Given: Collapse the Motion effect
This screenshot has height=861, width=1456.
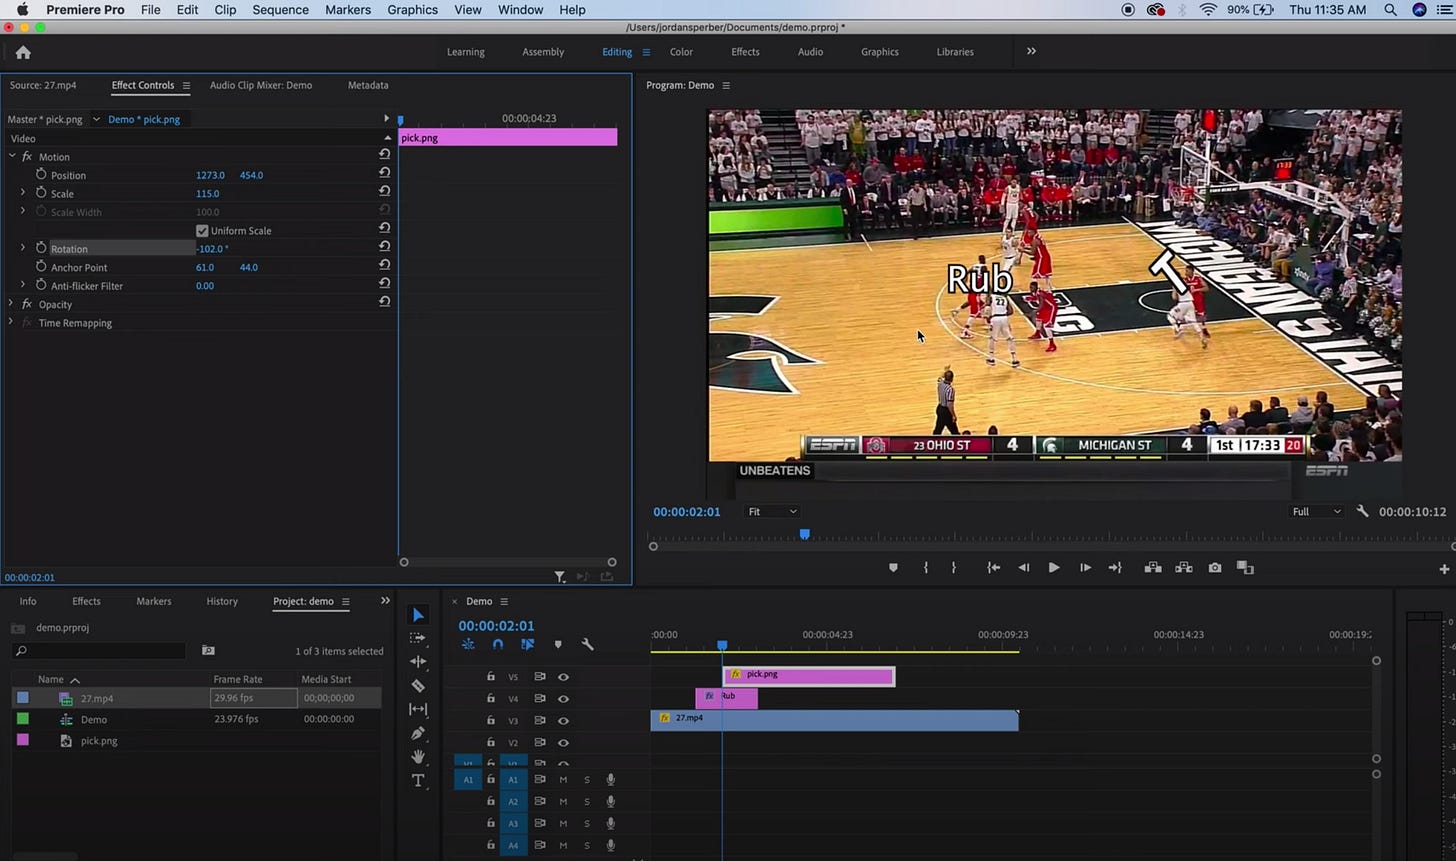Looking at the screenshot, I should (12, 156).
